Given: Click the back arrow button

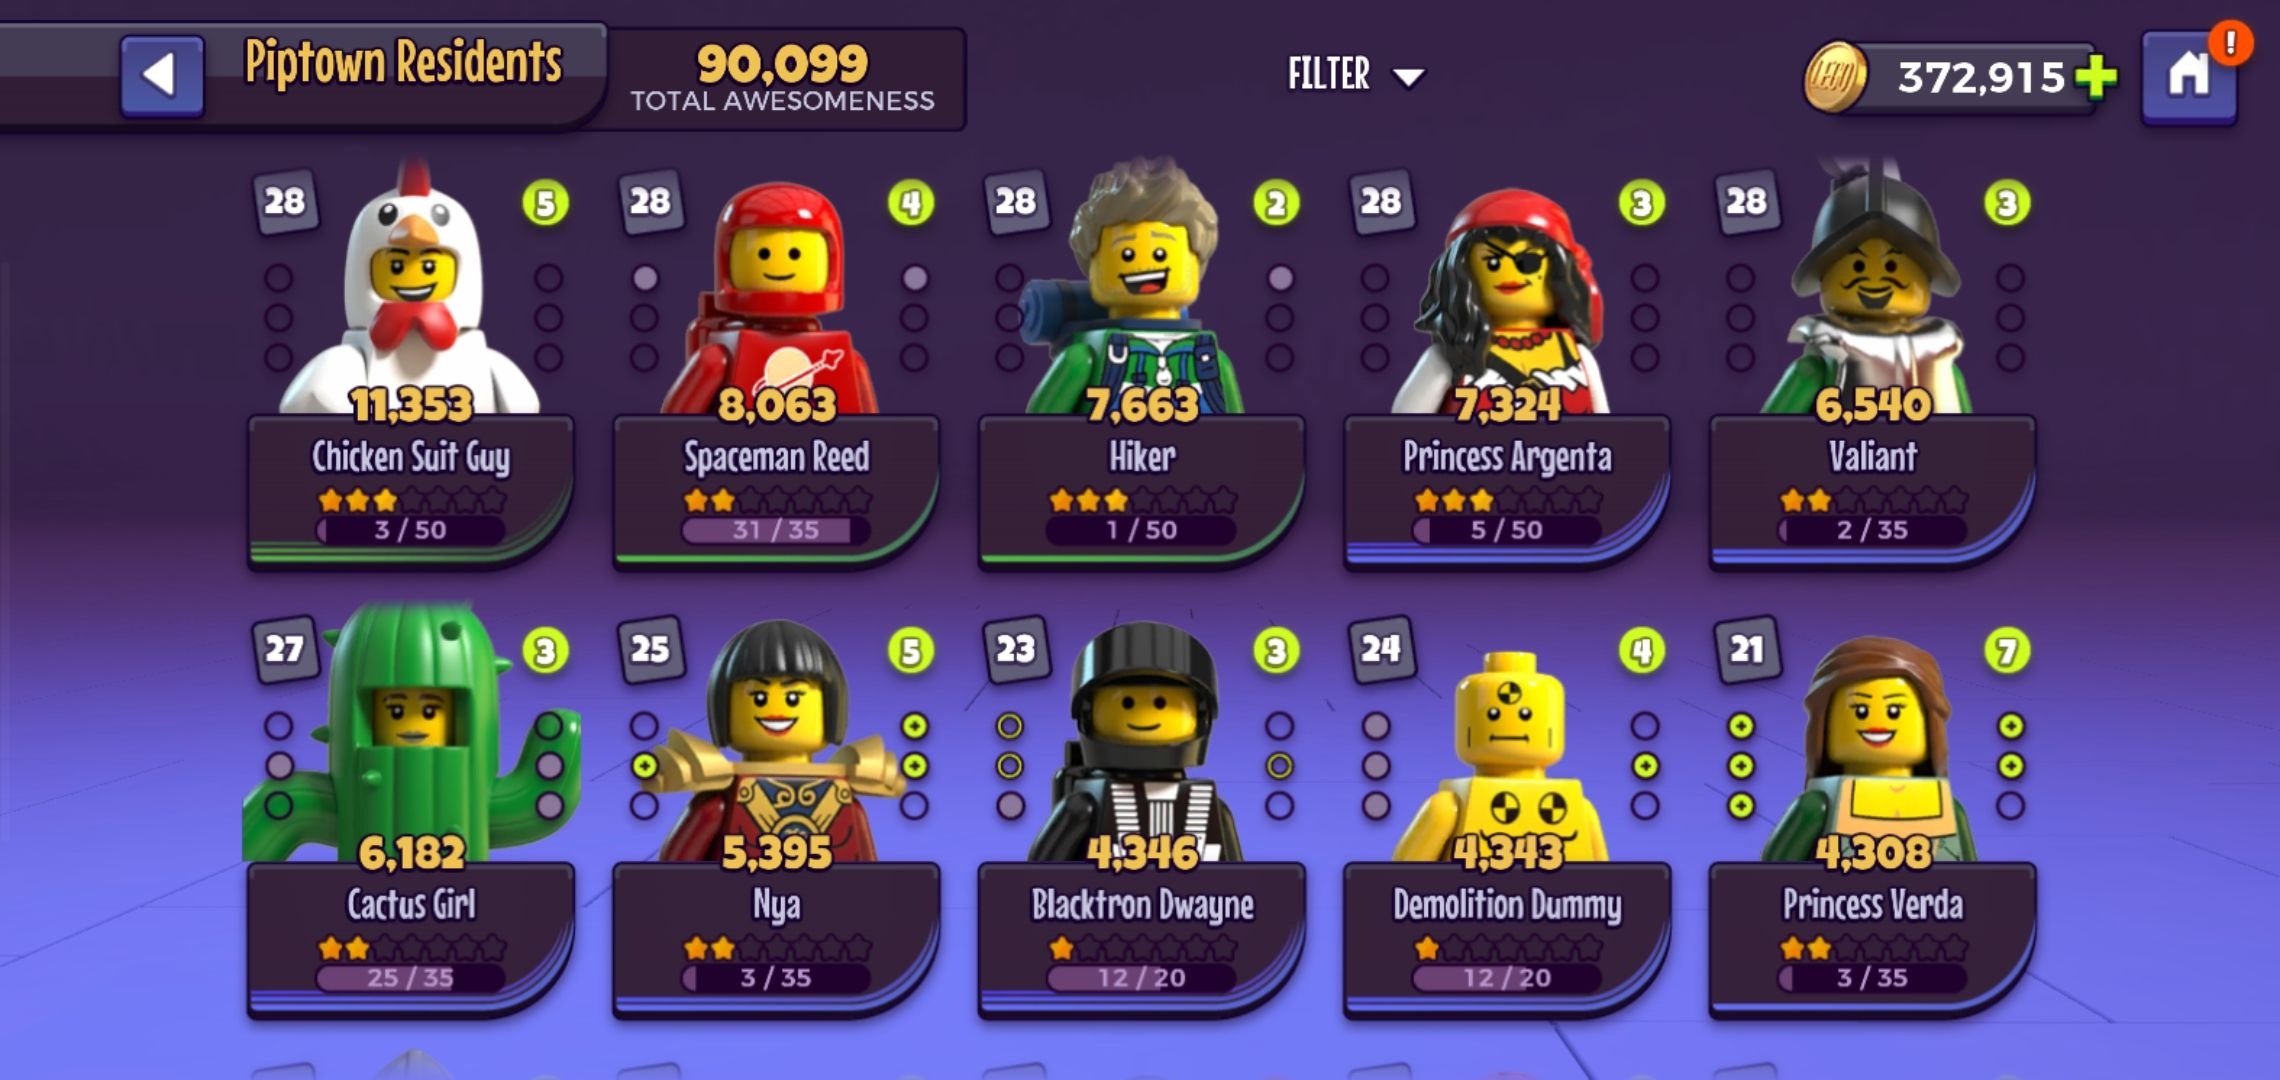Looking at the screenshot, I should coord(162,76).
